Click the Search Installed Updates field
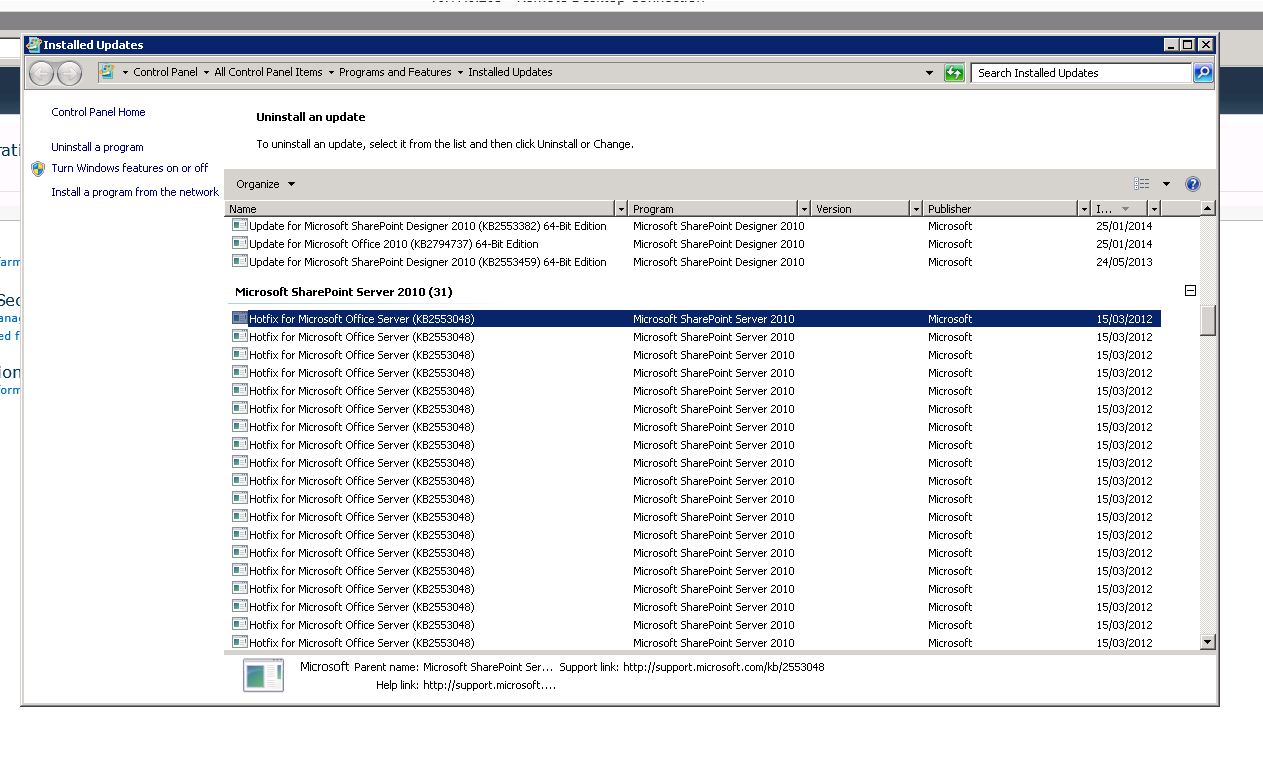Image resolution: width=1263 pixels, height=766 pixels. point(1081,73)
